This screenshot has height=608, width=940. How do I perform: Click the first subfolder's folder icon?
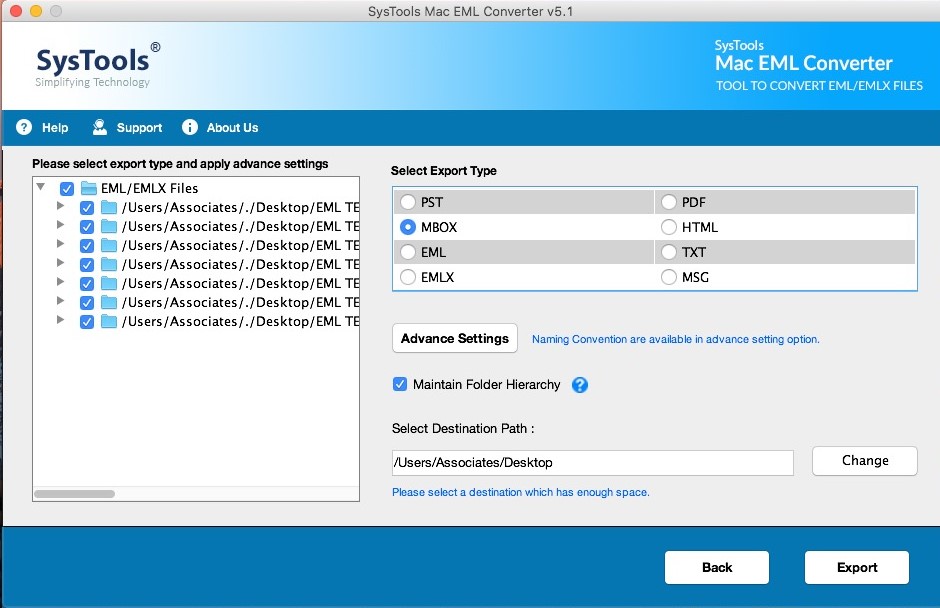click(x=109, y=207)
